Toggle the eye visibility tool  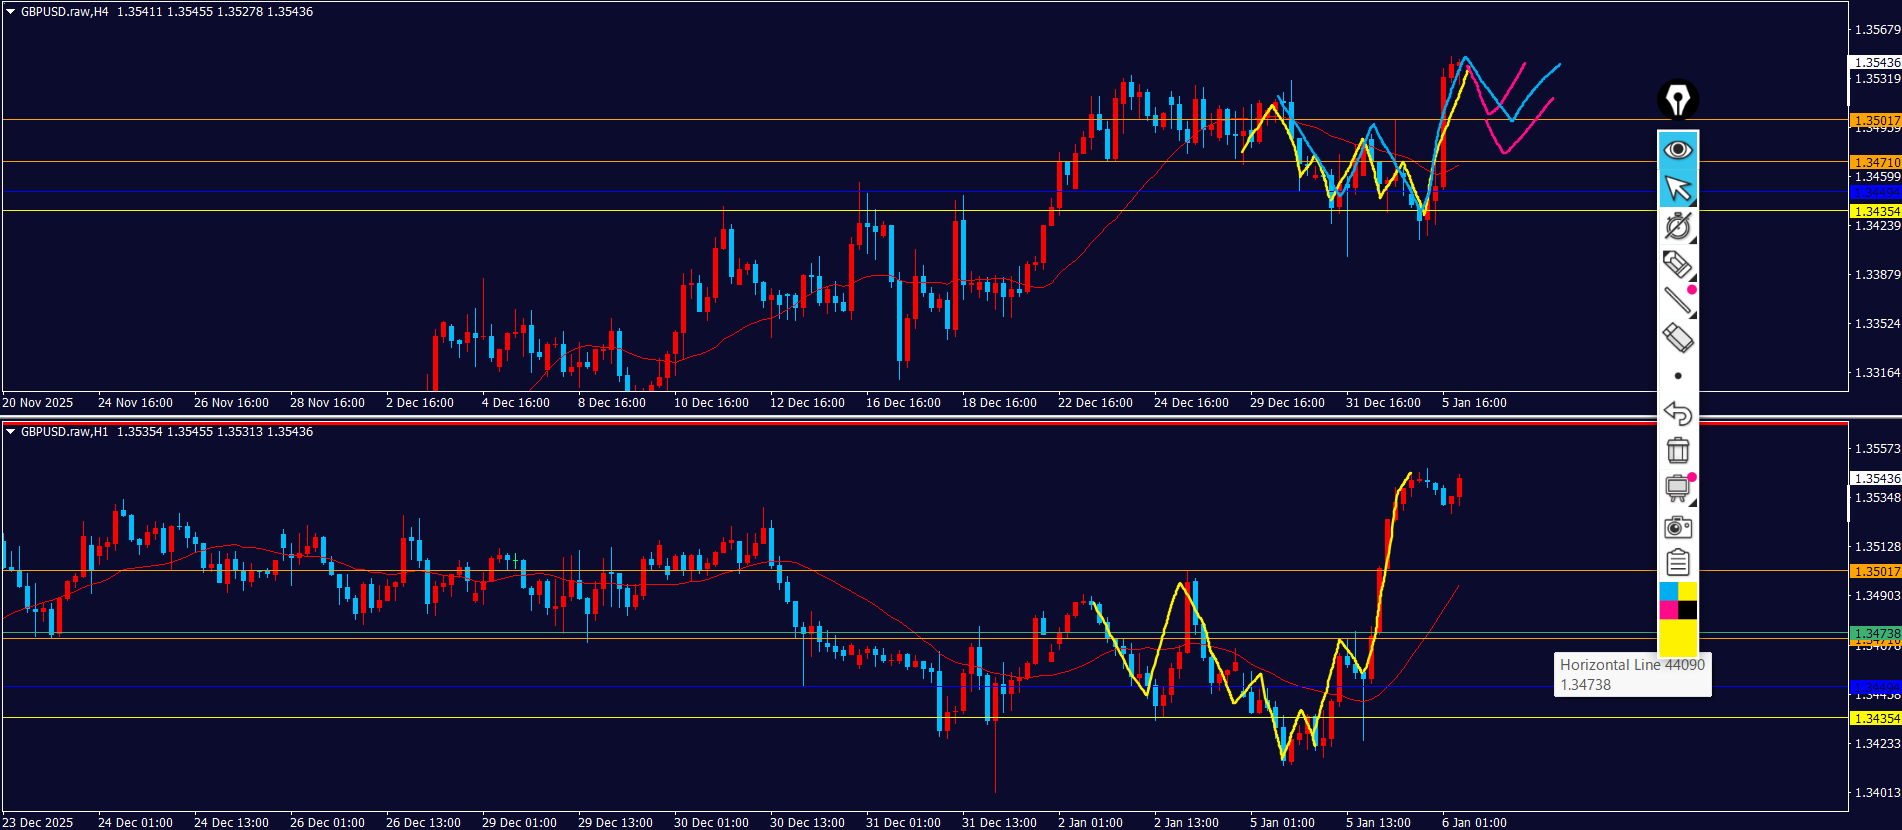click(1678, 150)
